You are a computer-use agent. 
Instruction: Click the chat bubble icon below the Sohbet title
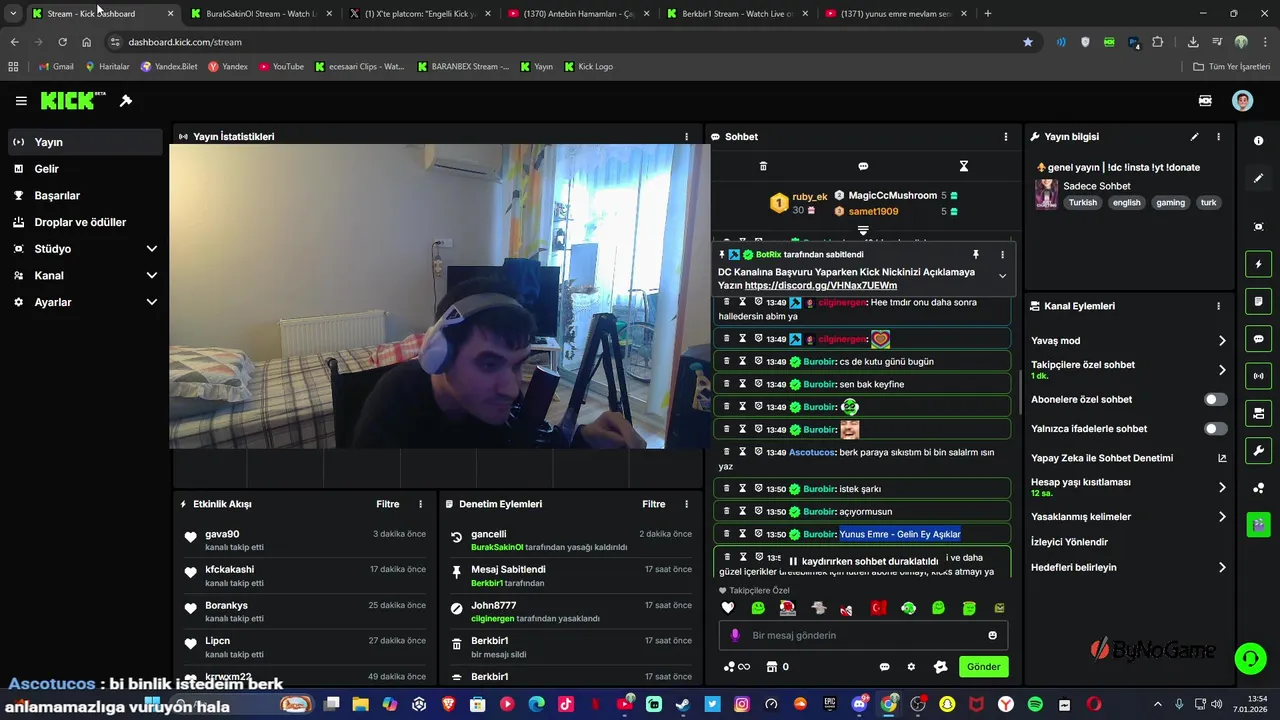point(863,166)
